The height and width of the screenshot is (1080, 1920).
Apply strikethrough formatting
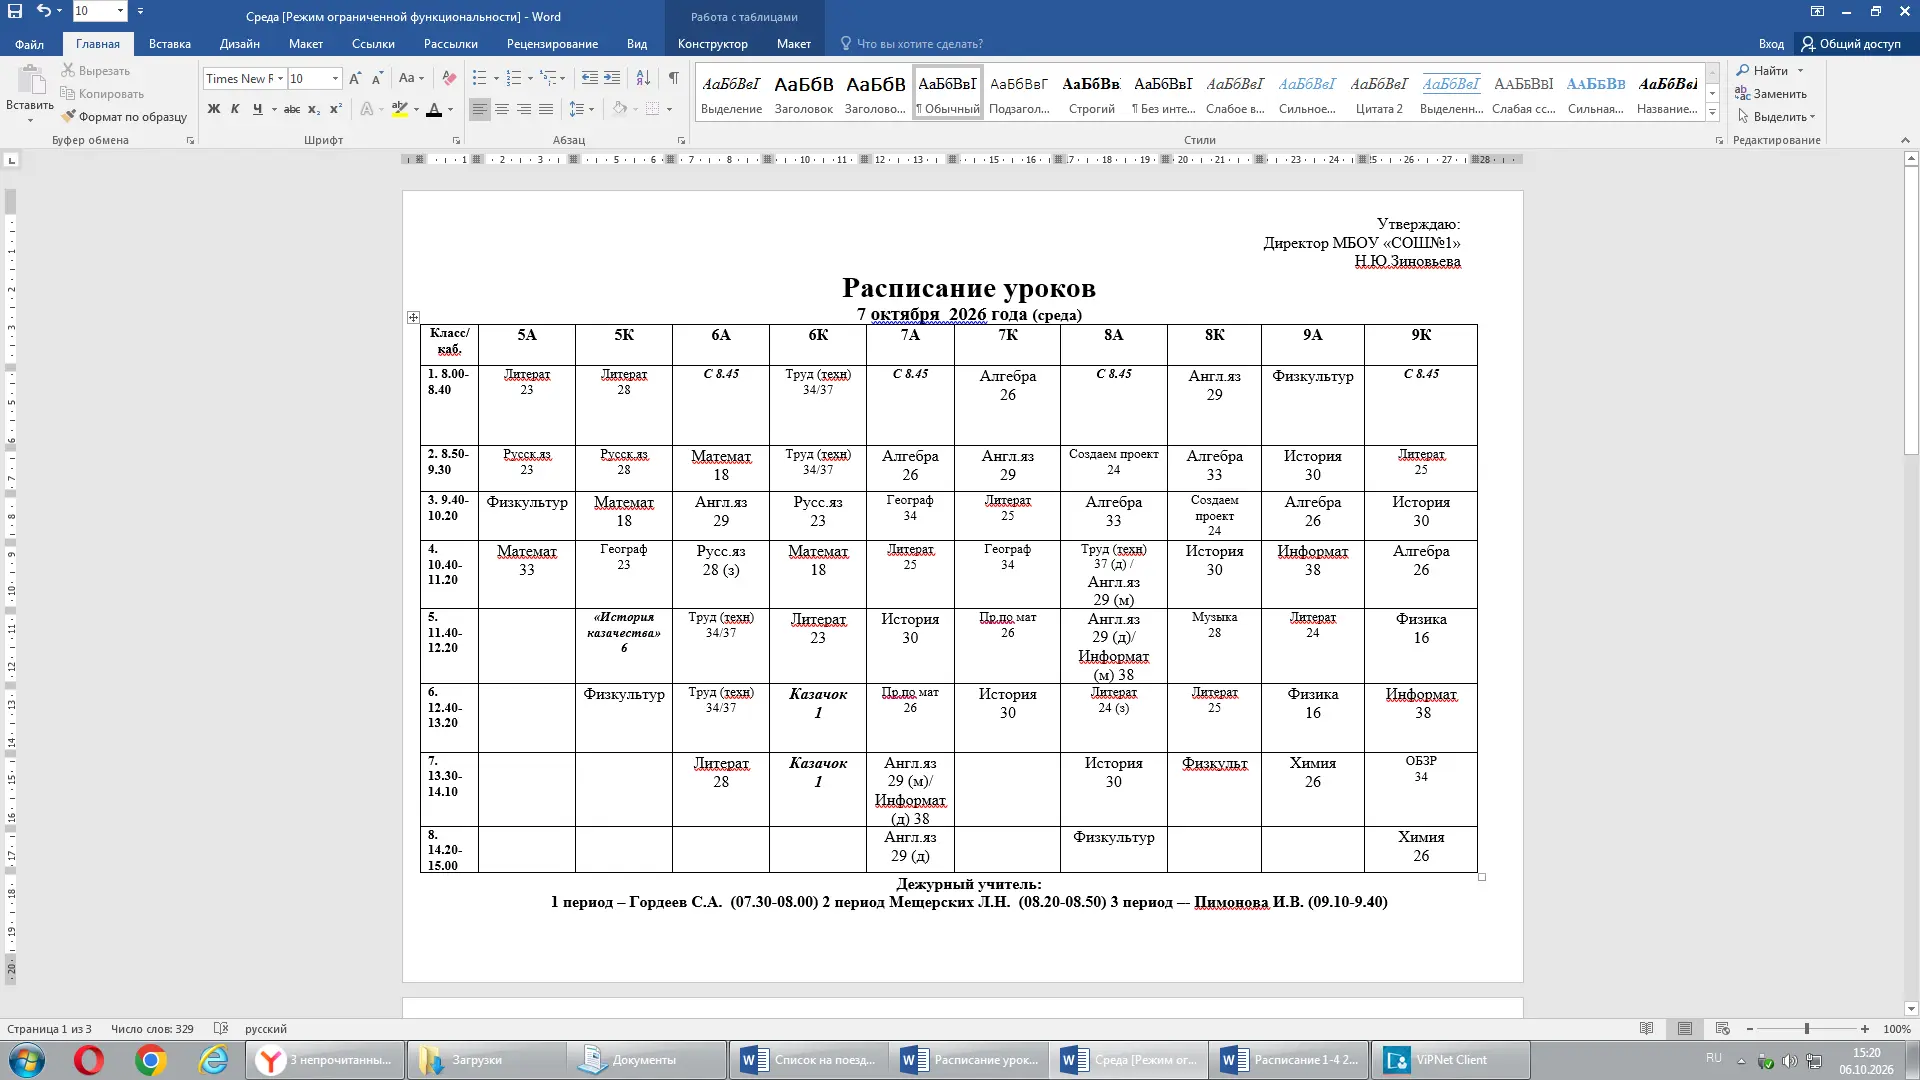pyautogui.click(x=291, y=109)
